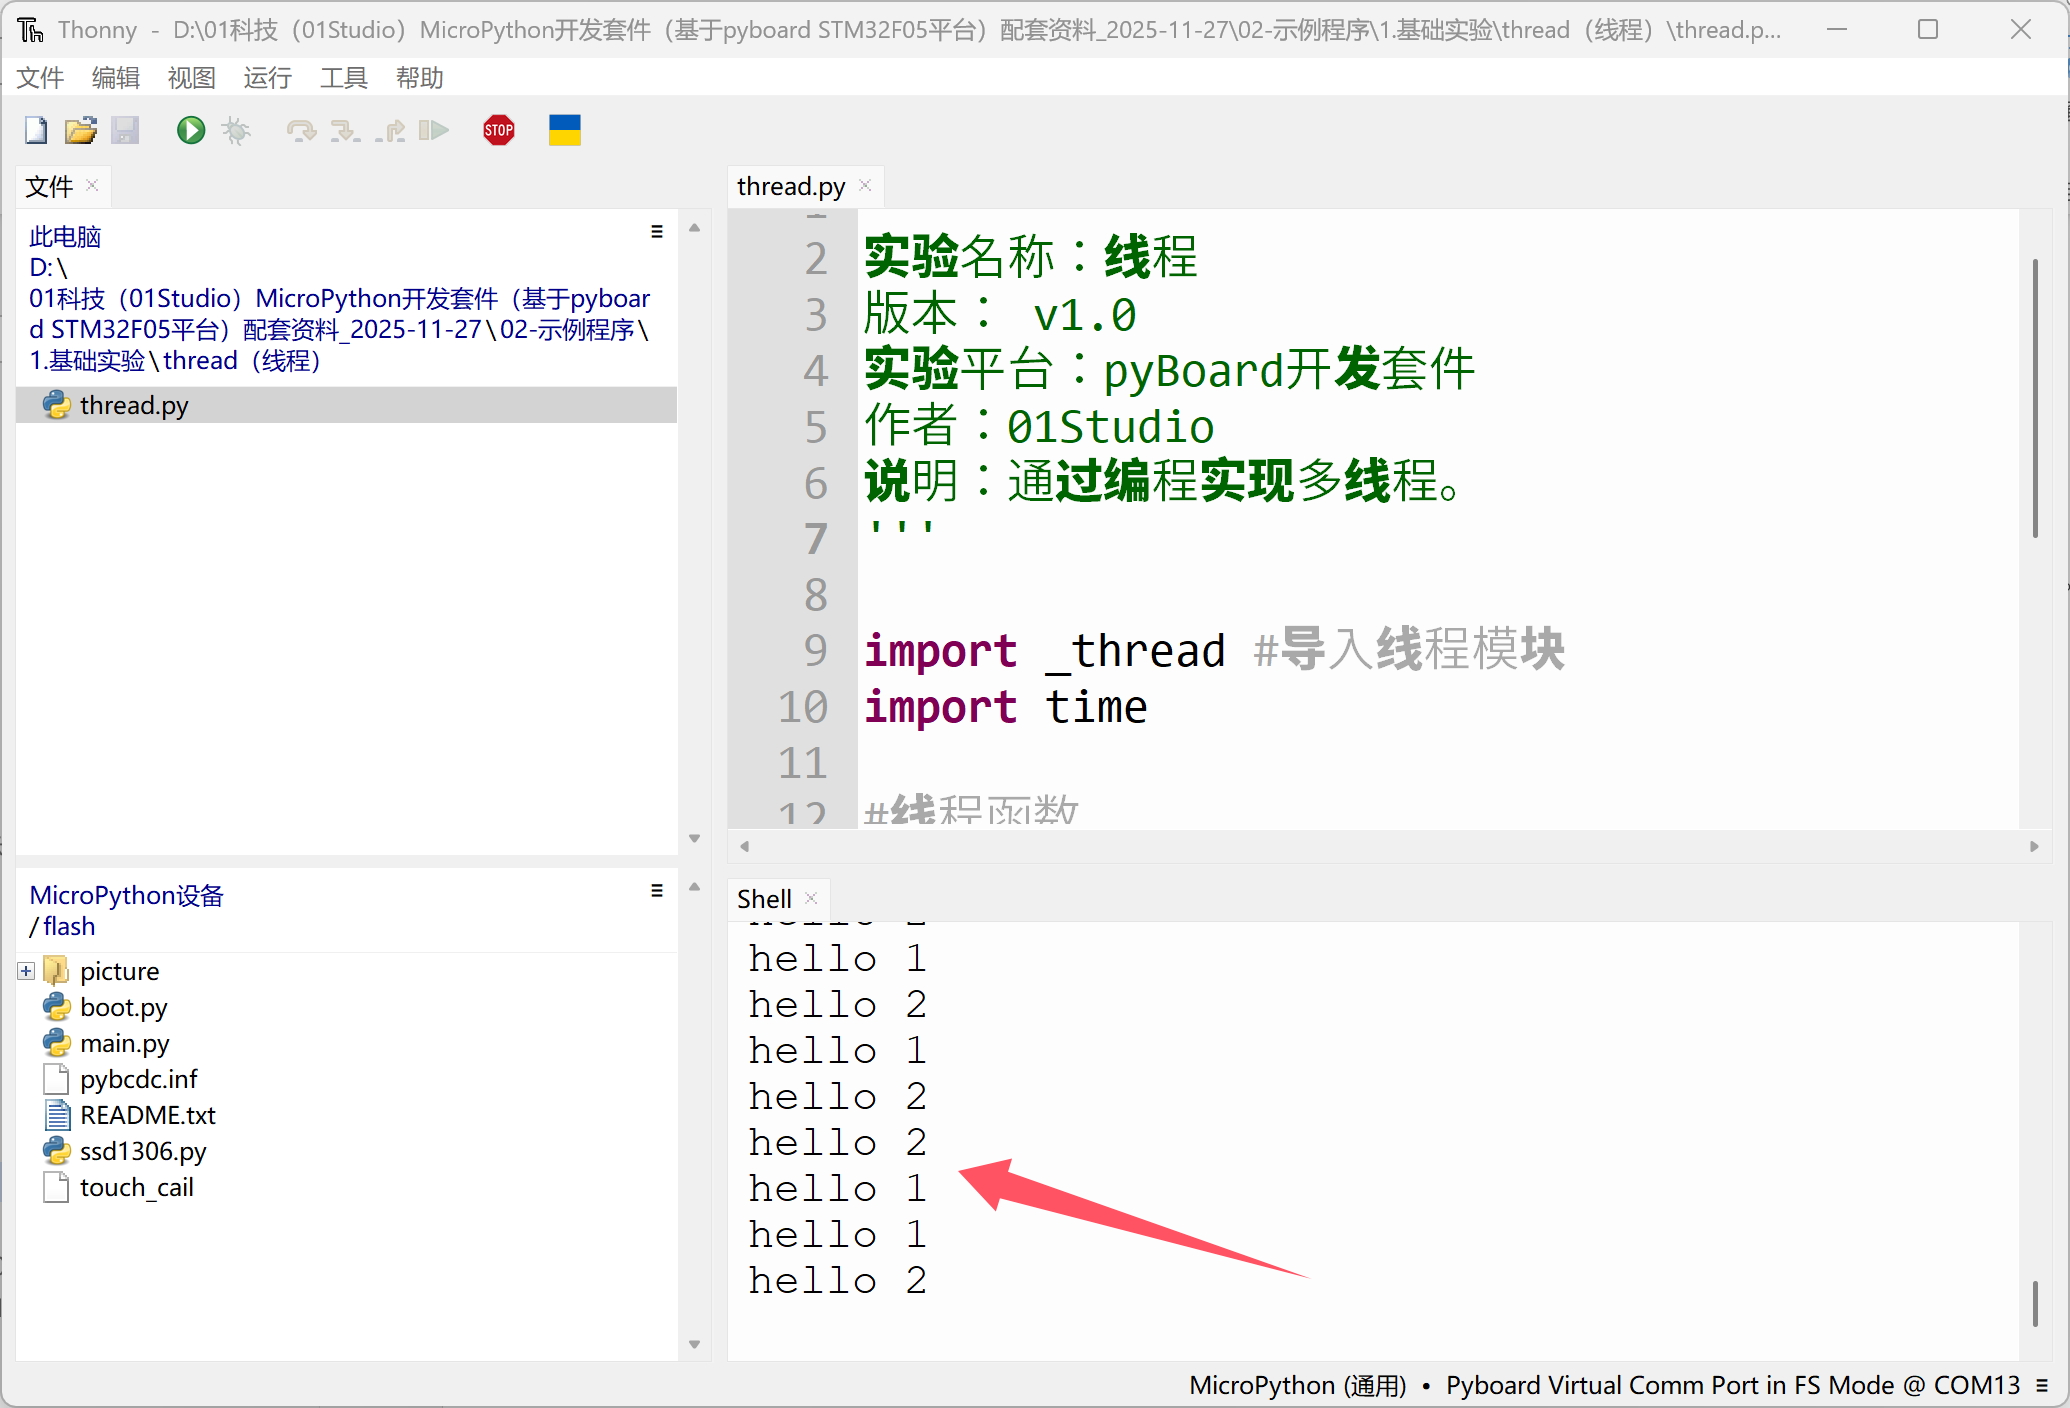Click the Step over debug icon
The height and width of the screenshot is (1408, 2070).
(300, 130)
